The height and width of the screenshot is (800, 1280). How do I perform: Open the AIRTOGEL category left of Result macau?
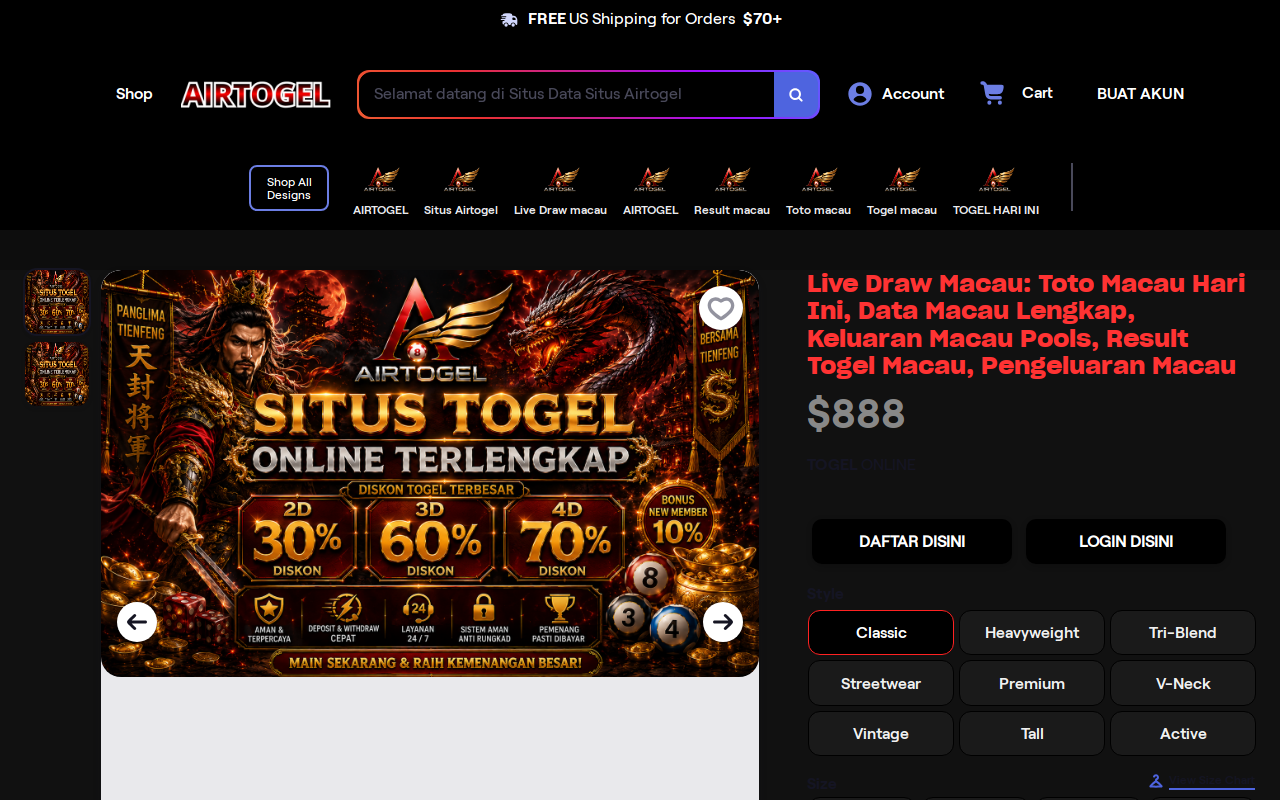[x=651, y=191]
